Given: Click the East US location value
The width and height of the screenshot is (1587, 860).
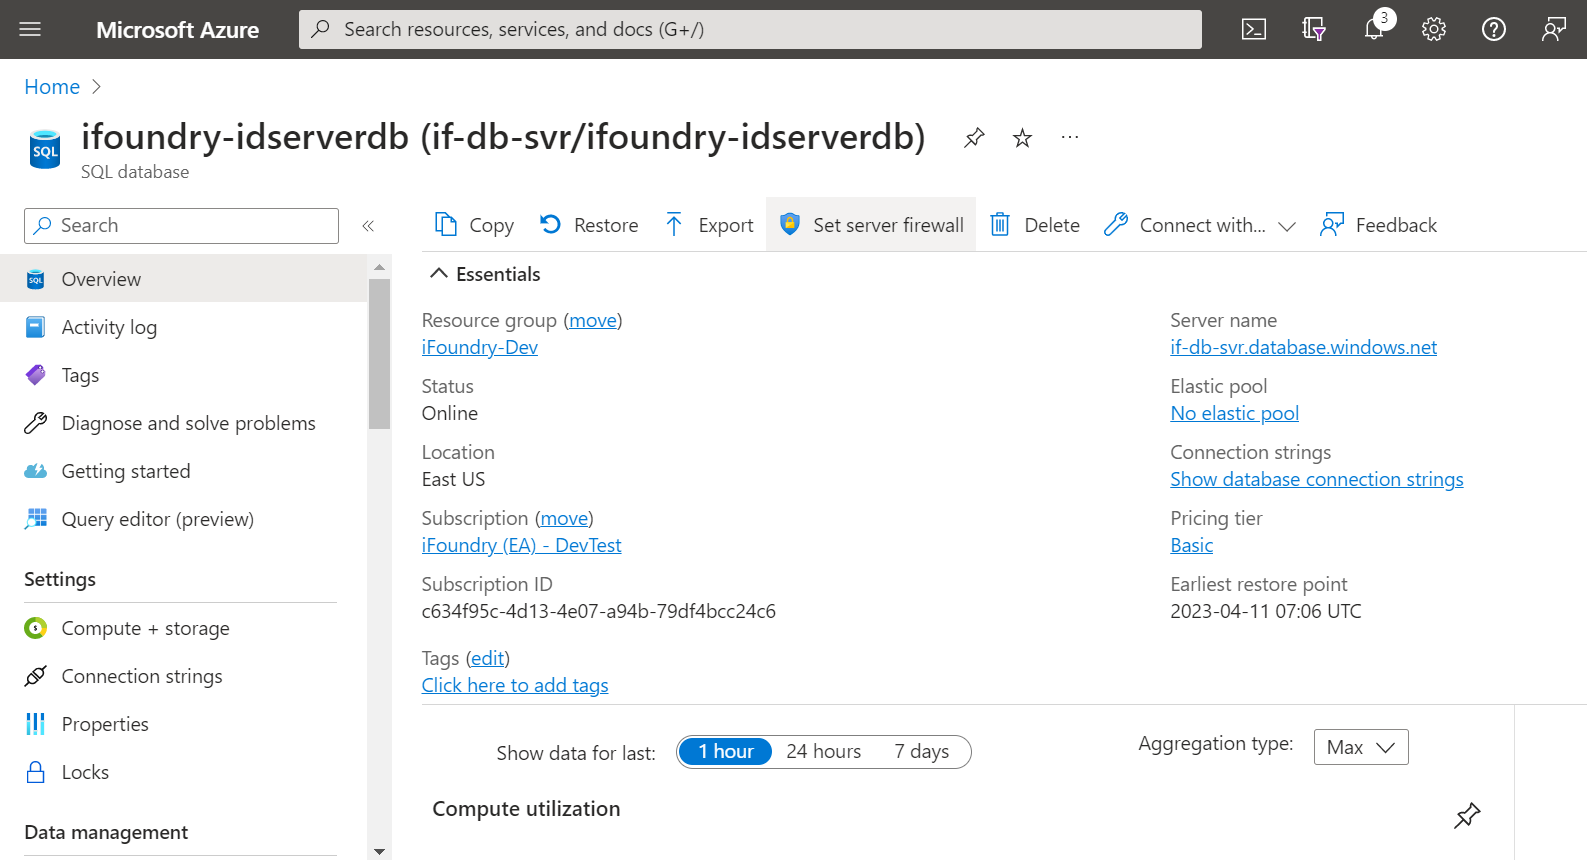Looking at the screenshot, I should (453, 479).
